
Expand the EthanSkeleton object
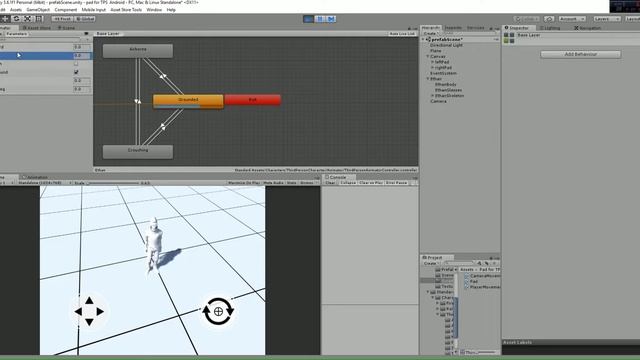tap(433, 96)
